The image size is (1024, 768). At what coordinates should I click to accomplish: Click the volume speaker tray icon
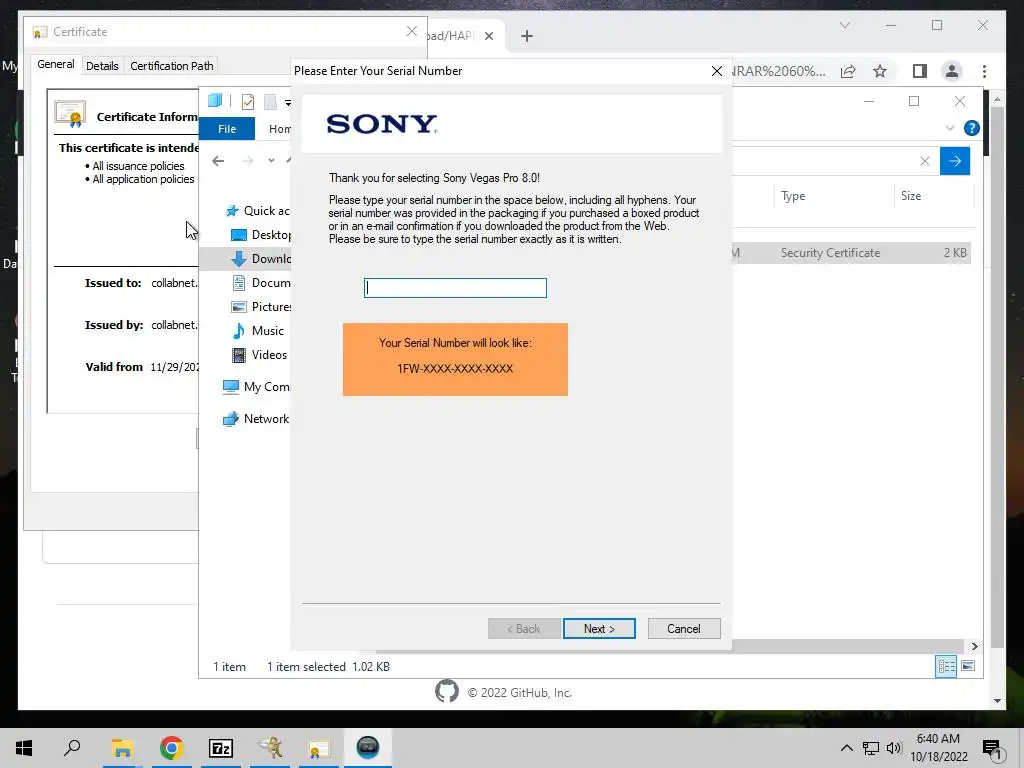pyautogui.click(x=894, y=748)
